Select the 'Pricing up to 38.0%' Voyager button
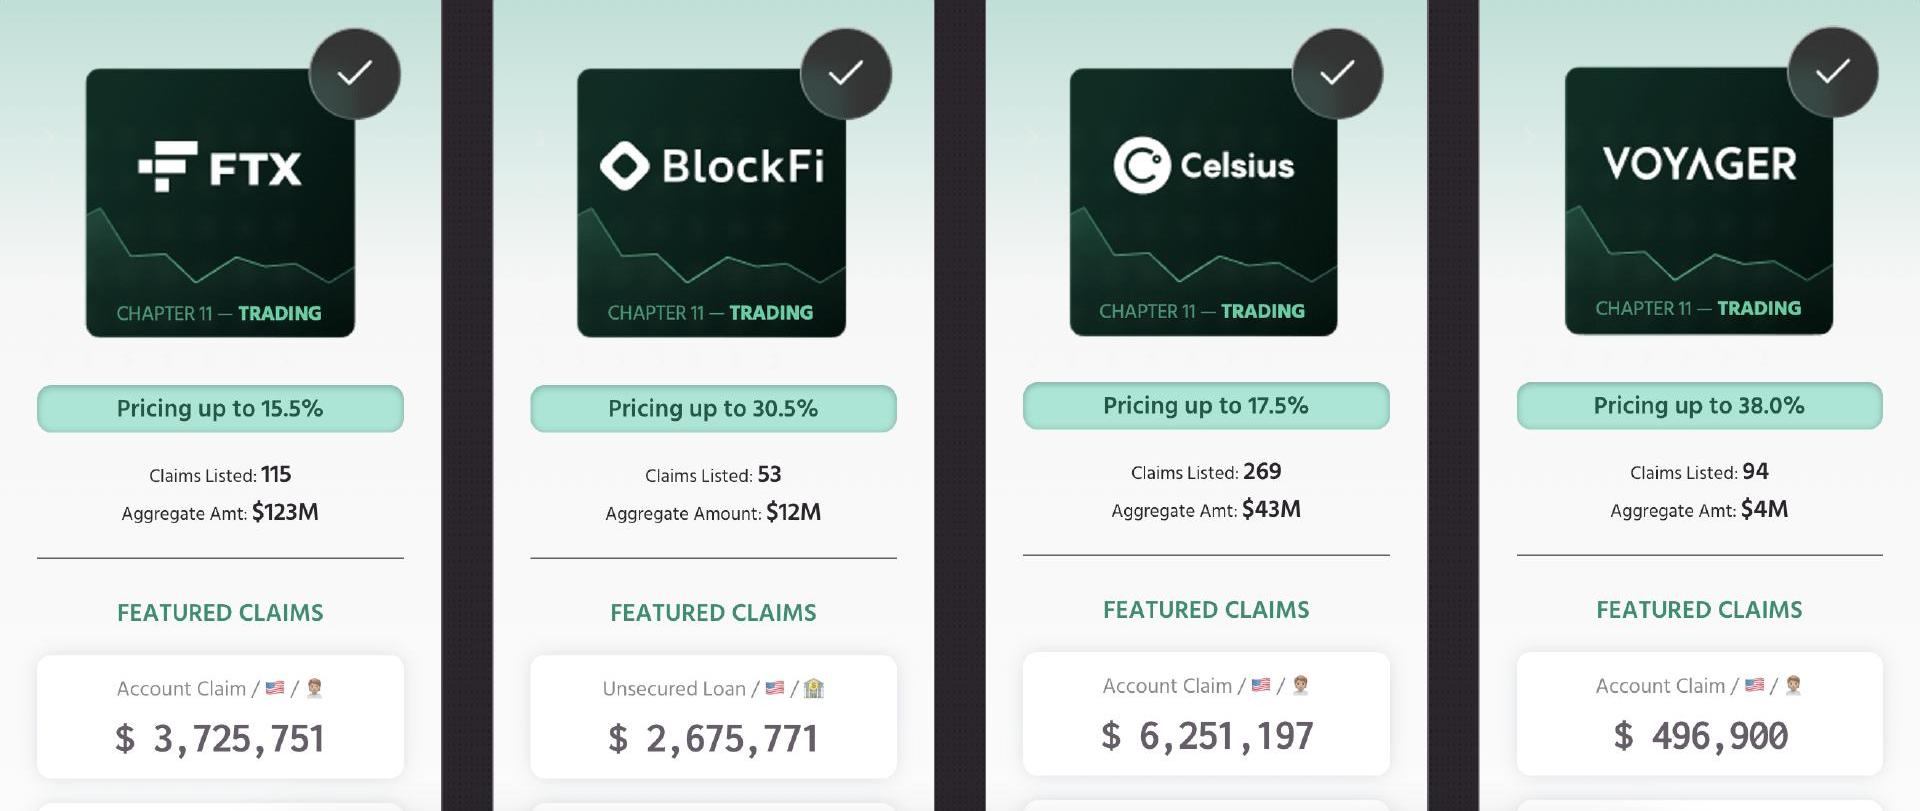The image size is (1920, 811). (1699, 405)
